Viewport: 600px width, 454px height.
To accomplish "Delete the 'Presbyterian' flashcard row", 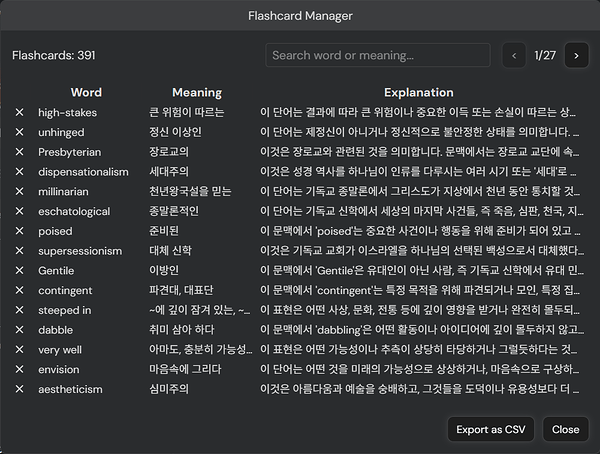I will (19, 152).
